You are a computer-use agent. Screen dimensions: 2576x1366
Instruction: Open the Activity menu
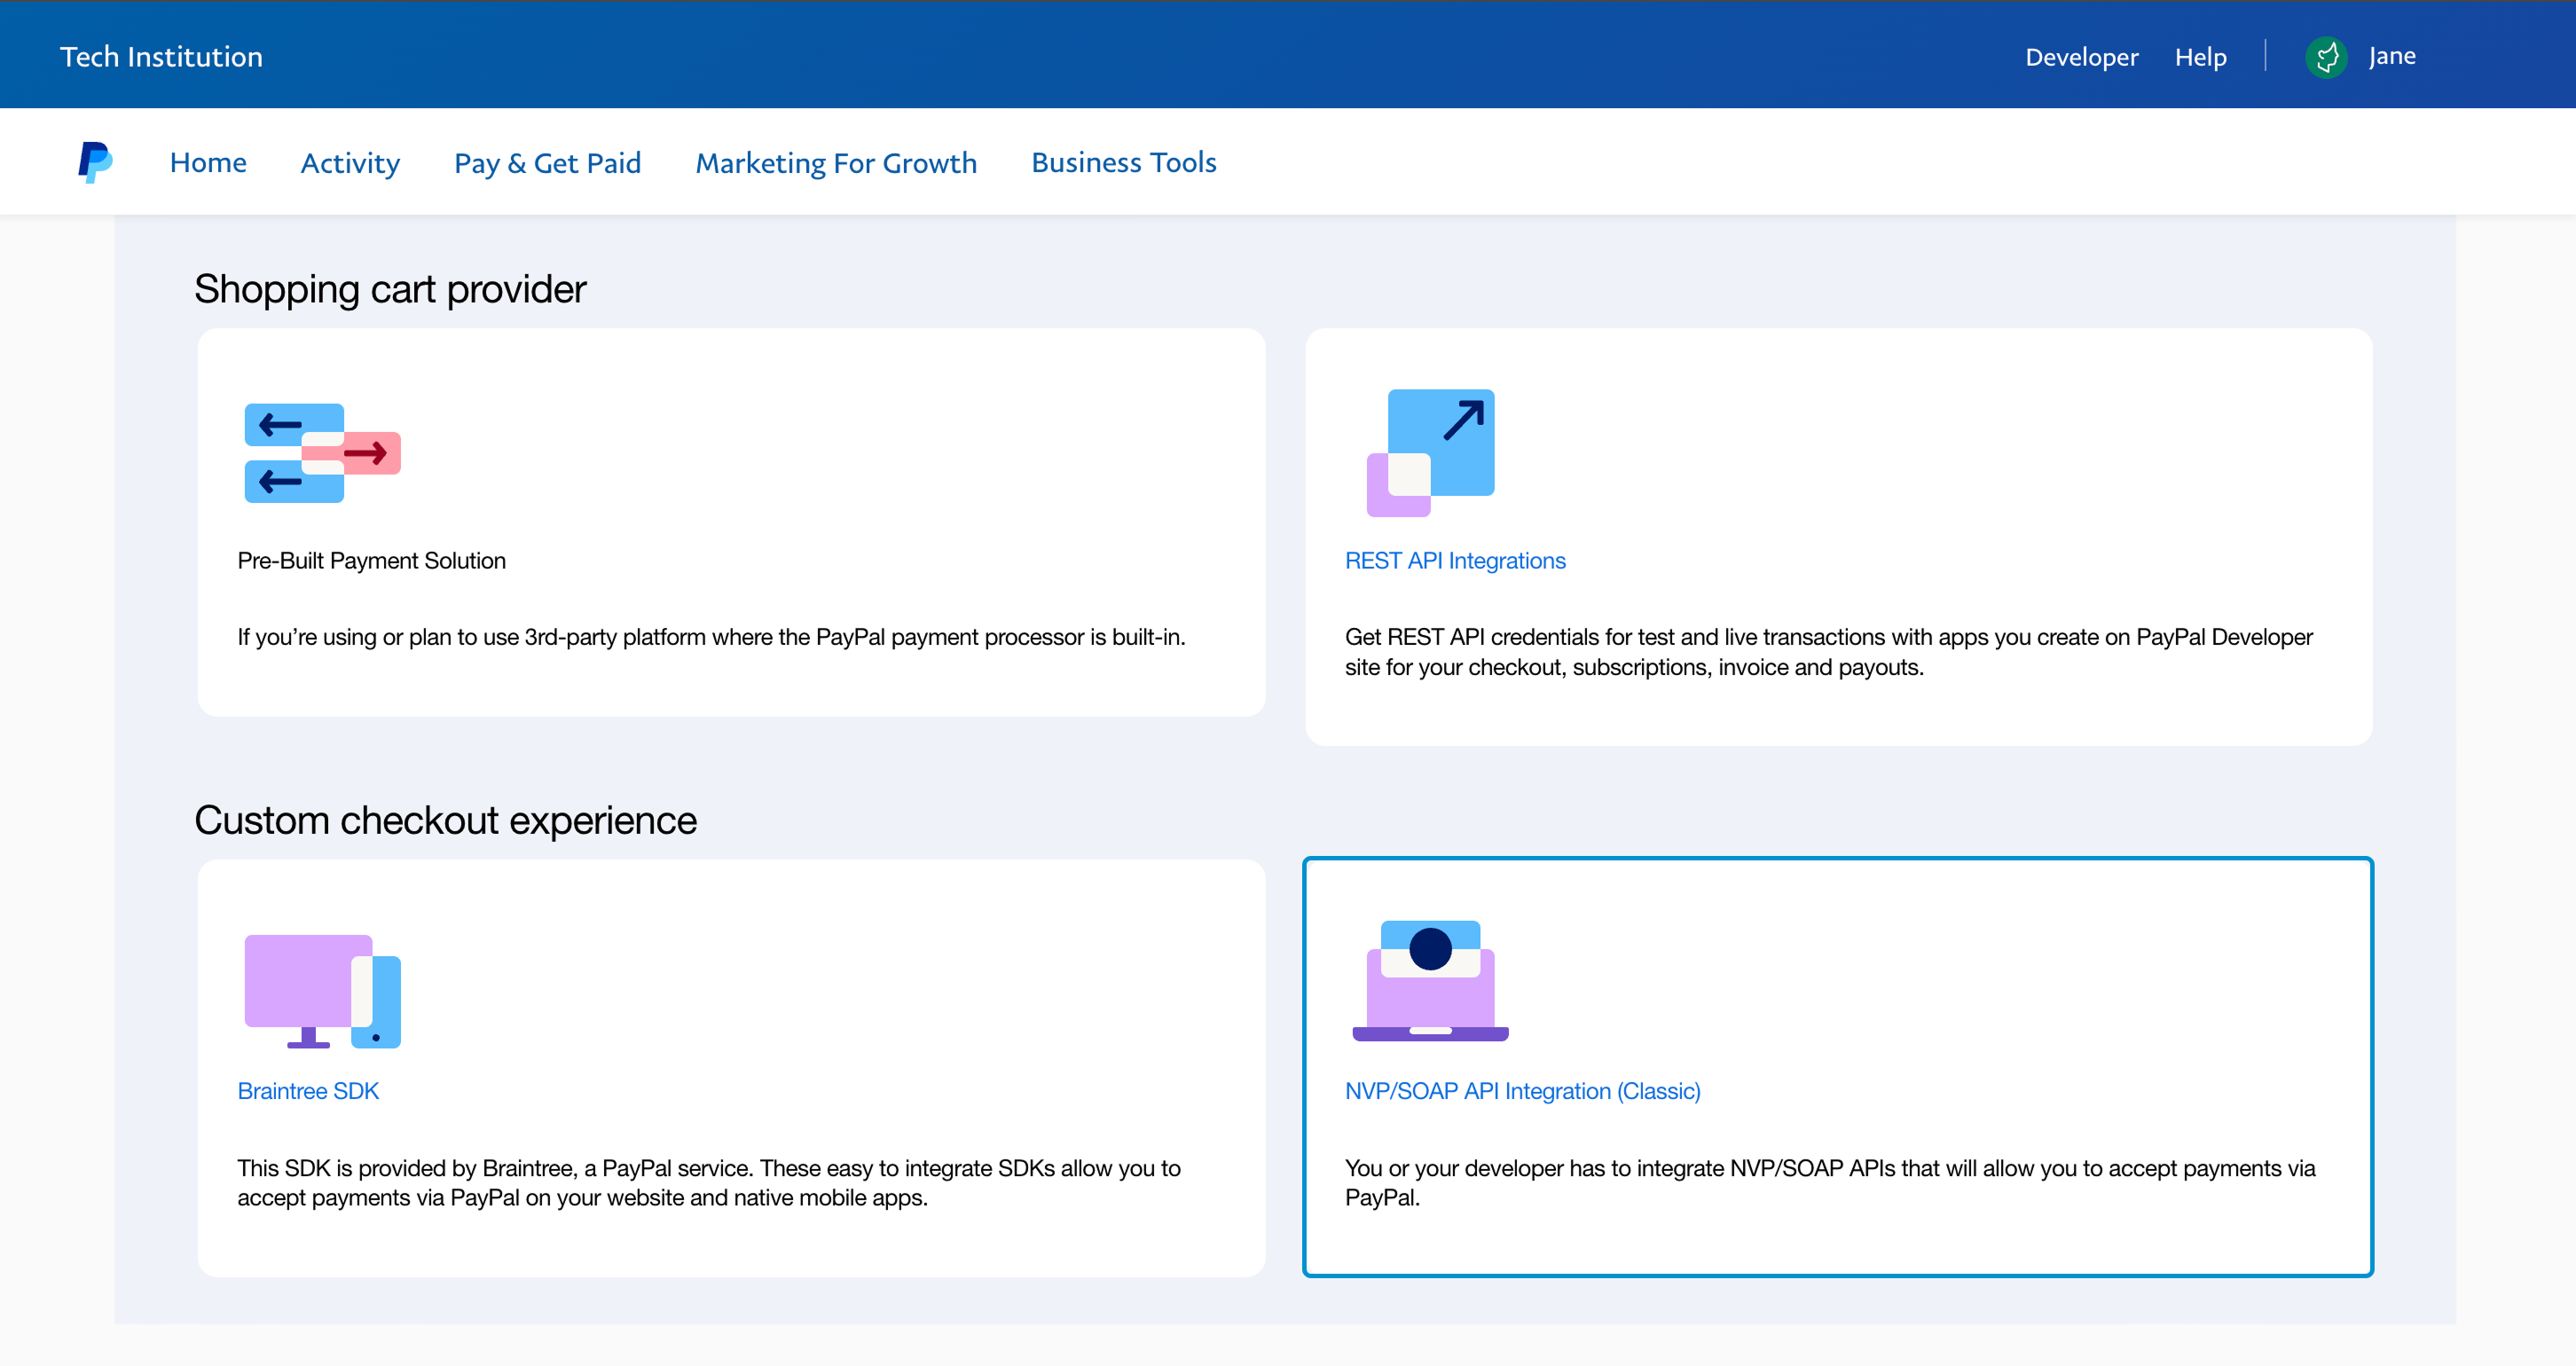pos(350,163)
